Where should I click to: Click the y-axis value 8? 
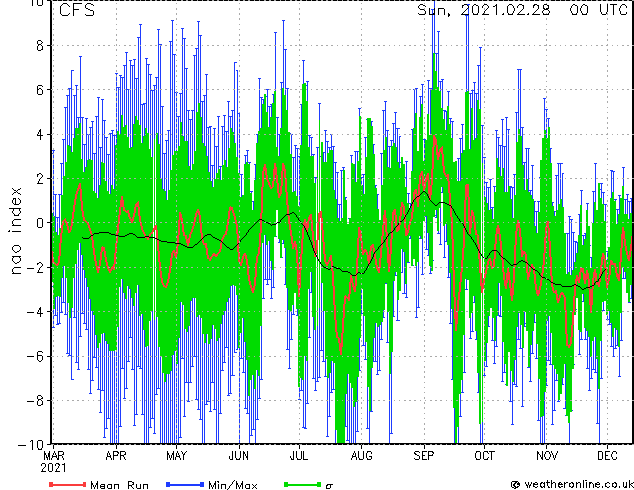pos(40,46)
